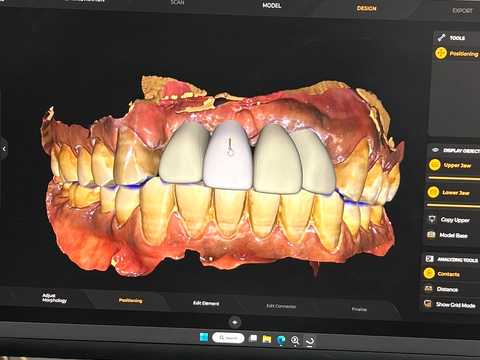
Task: Open the Scan stage tab
Action: click(x=177, y=2)
